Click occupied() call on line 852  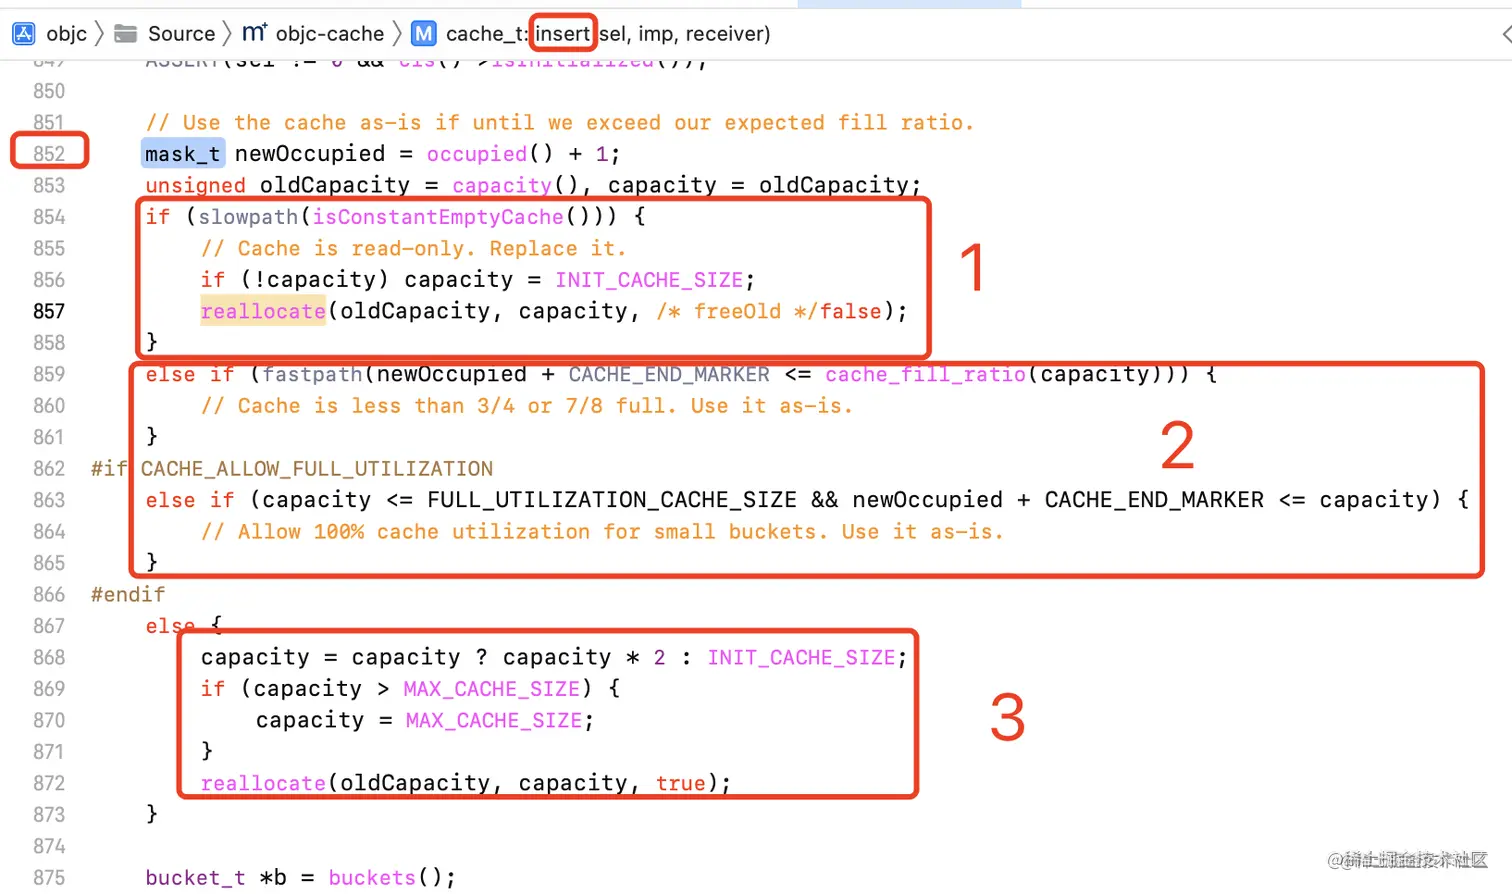489,154
